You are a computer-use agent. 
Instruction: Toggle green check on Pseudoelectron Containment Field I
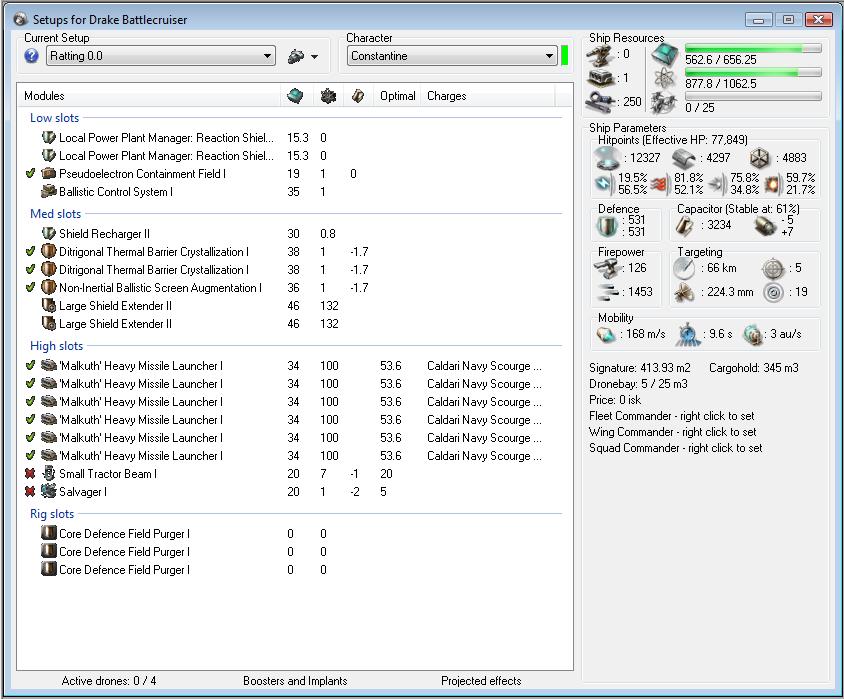(x=30, y=174)
